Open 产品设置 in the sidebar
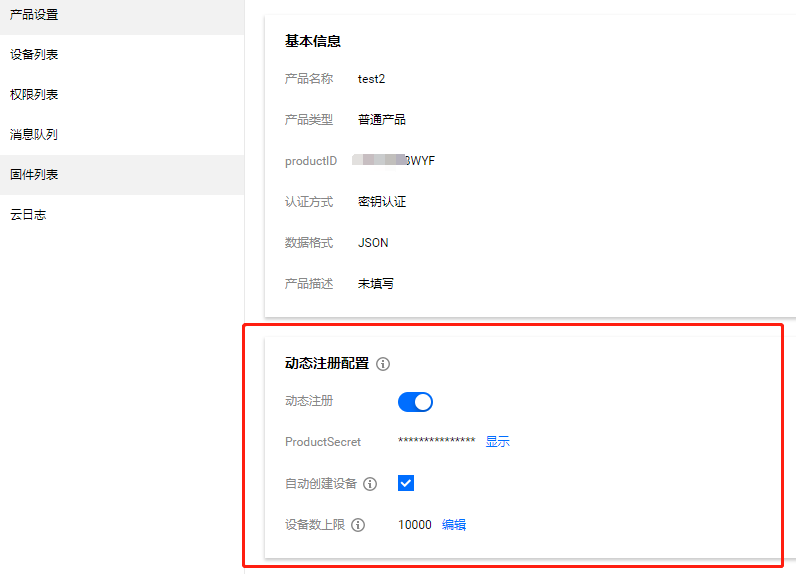 point(34,15)
